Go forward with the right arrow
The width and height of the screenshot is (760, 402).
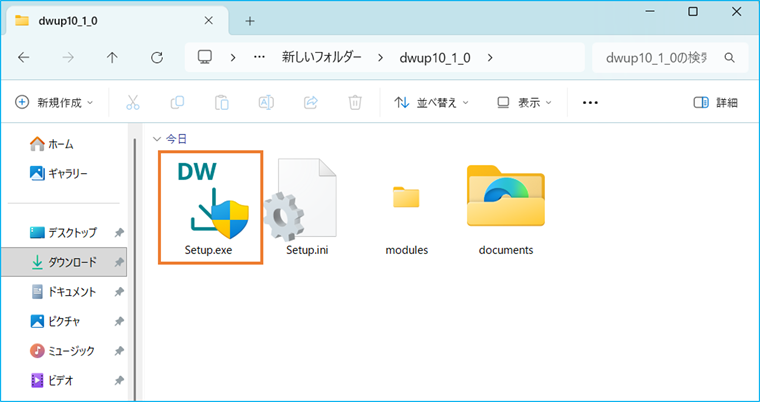(x=68, y=58)
